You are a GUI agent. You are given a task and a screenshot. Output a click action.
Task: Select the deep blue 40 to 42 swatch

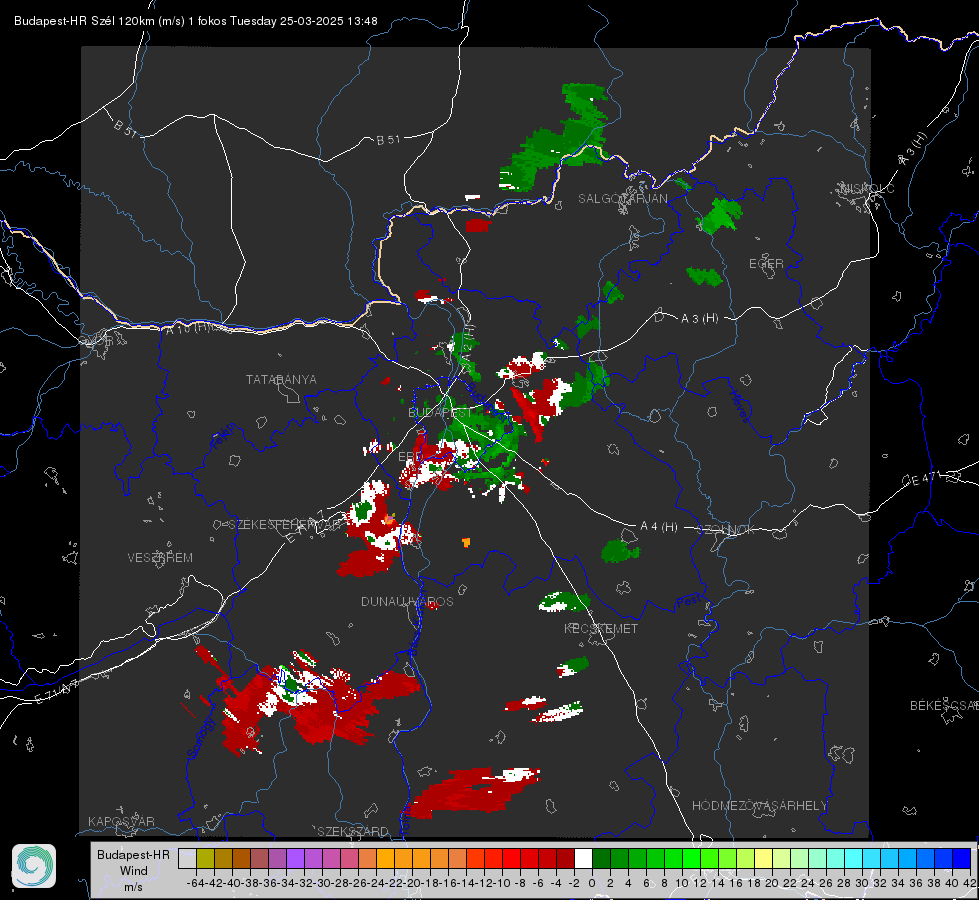click(962, 858)
